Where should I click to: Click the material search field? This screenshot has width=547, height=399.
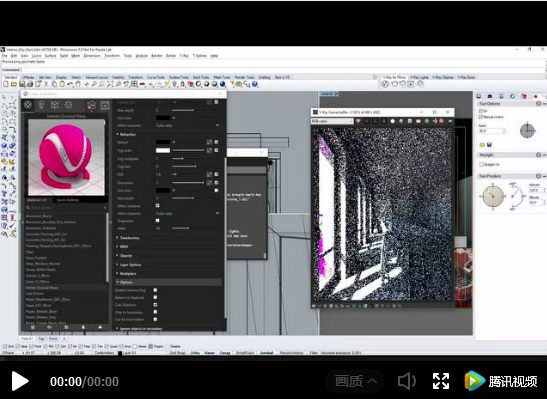[66, 208]
